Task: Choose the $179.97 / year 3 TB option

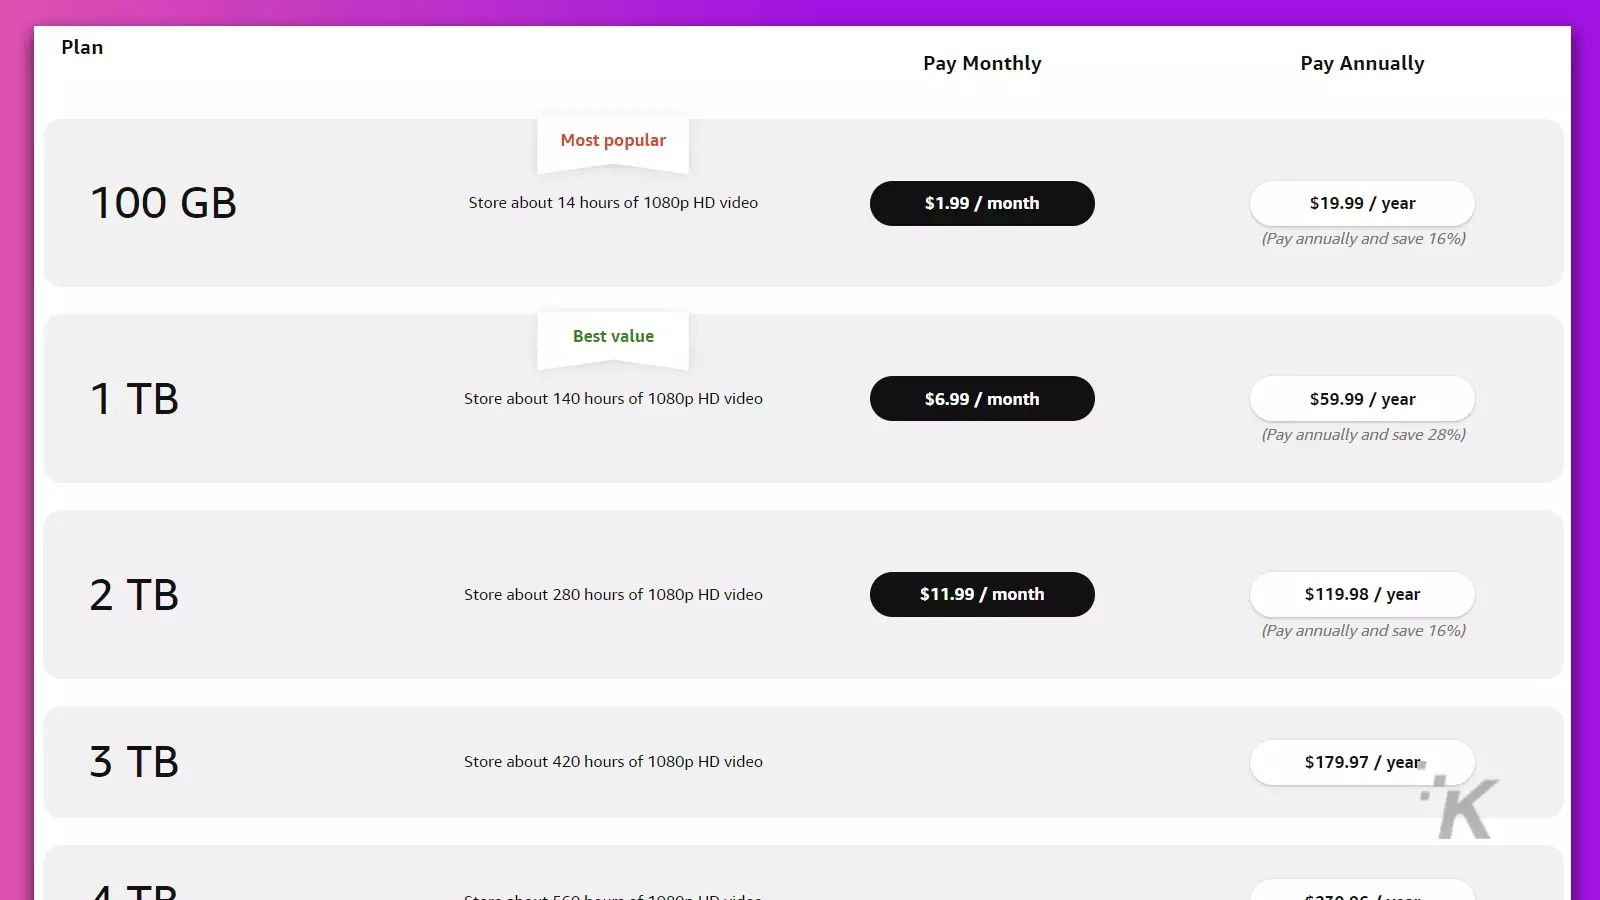Action: [x=1362, y=762]
